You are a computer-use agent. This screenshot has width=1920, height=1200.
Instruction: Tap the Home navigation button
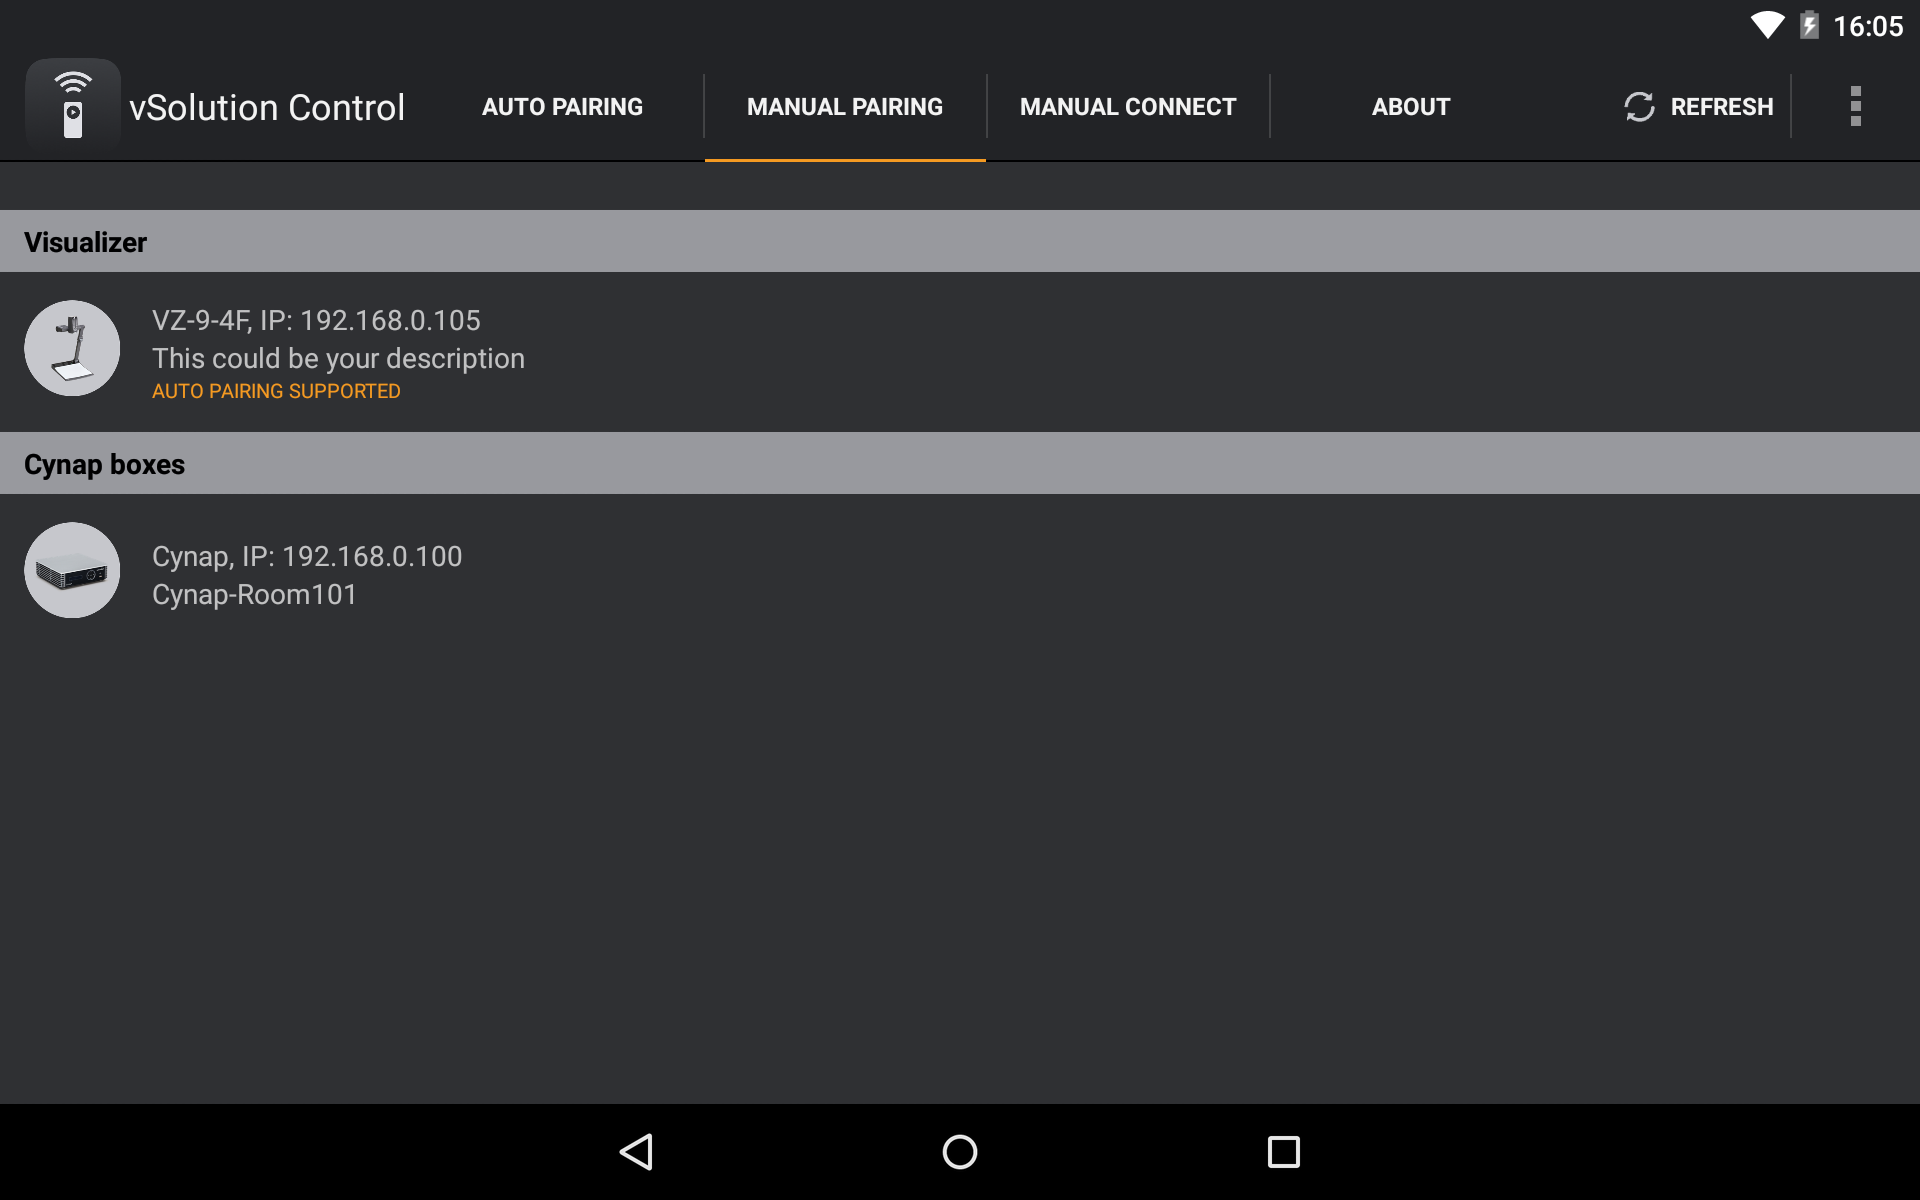coord(959,1151)
